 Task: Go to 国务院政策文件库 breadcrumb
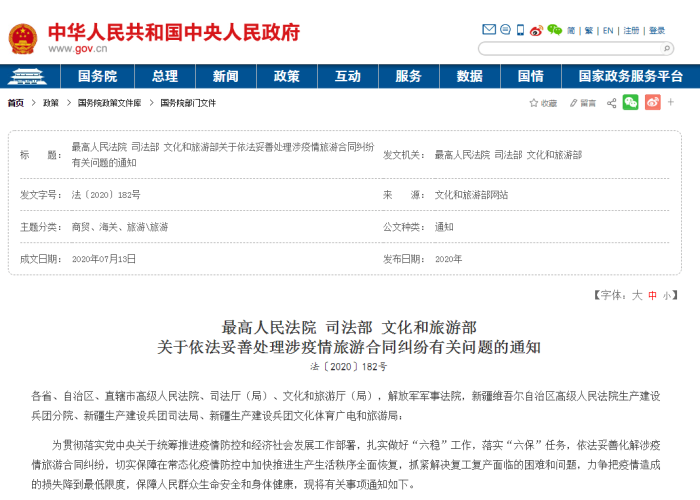pos(109,103)
